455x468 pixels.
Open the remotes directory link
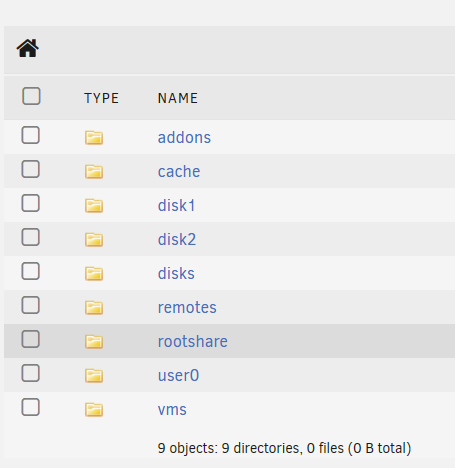(x=187, y=307)
